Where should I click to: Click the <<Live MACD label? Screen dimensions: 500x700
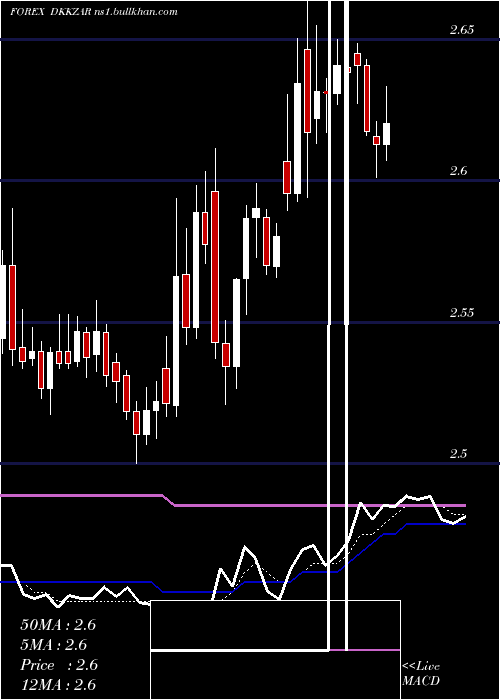click(x=421, y=673)
